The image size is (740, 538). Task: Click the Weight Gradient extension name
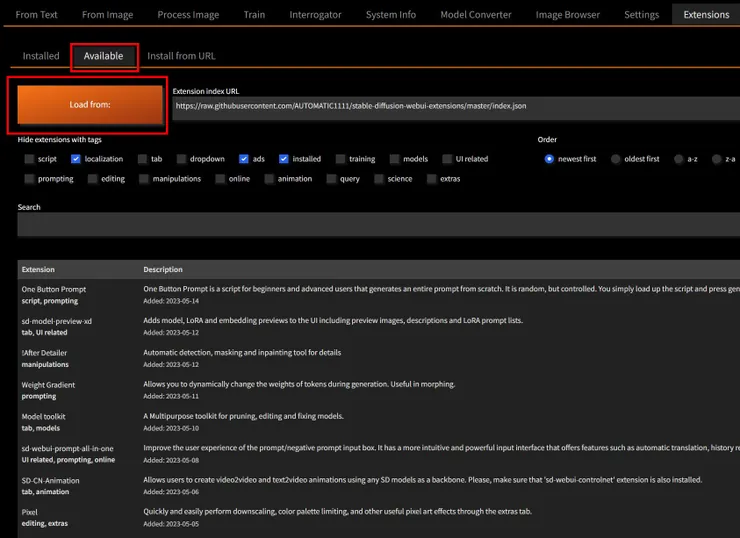click(48, 385)
